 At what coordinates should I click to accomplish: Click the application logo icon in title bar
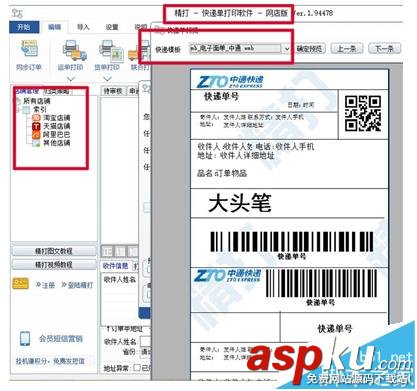pos(17,14)
